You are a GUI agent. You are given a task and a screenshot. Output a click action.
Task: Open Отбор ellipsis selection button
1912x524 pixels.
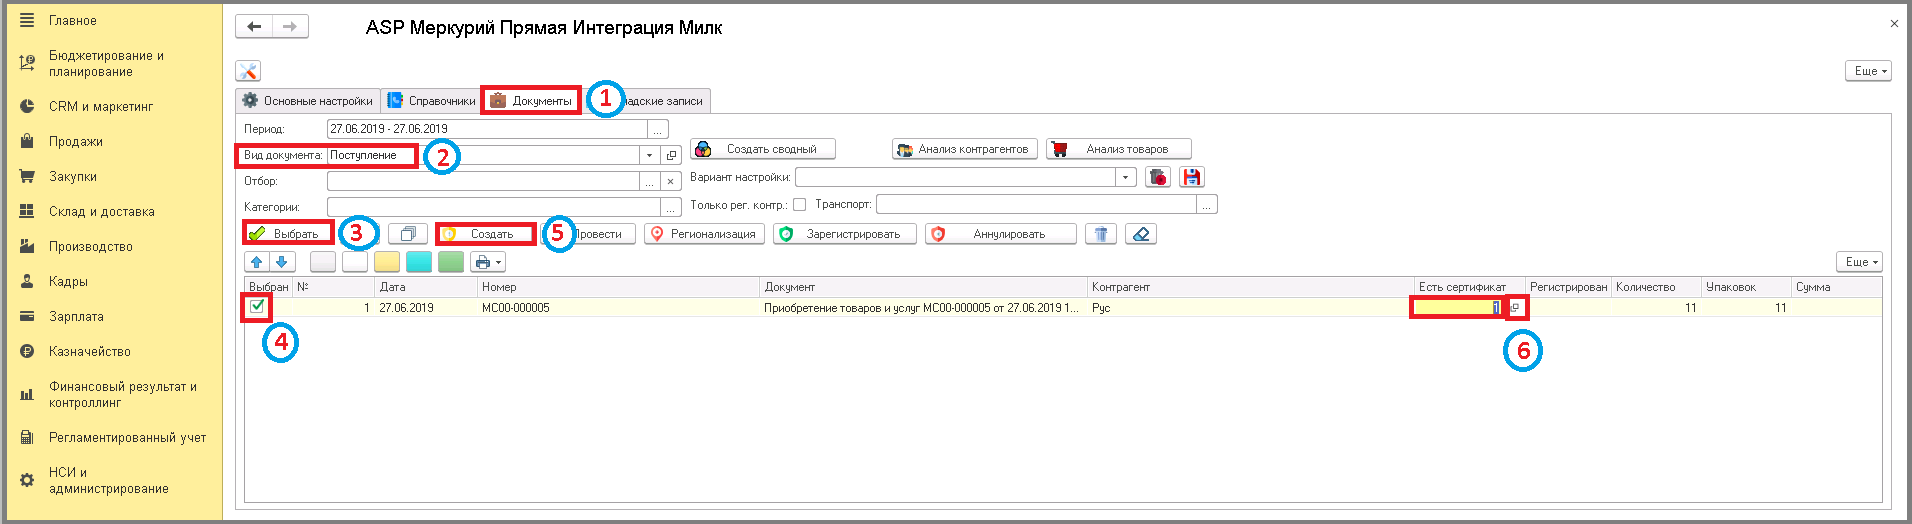(x=650, y=182)
